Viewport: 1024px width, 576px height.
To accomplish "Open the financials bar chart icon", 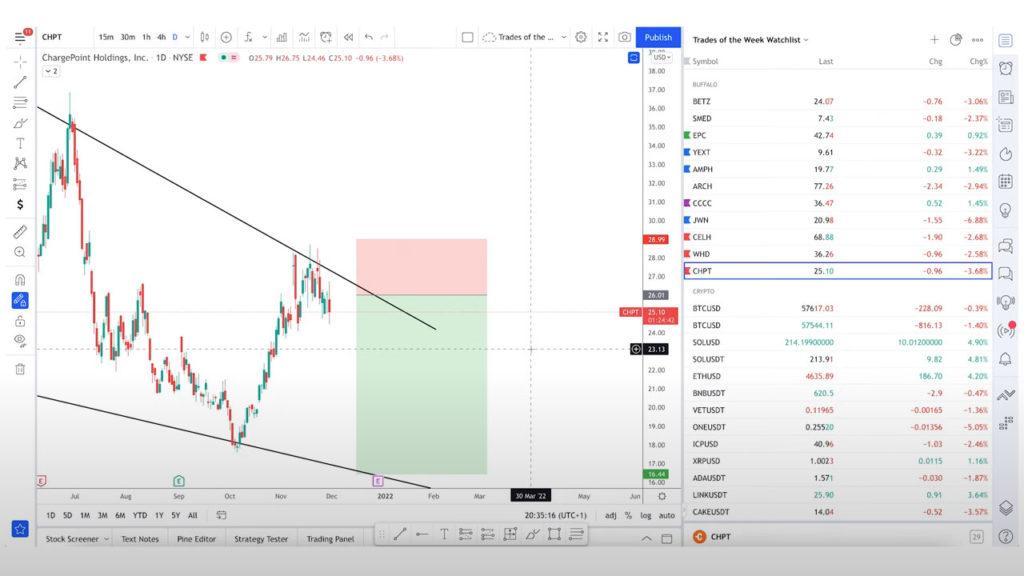I will 281,37.
